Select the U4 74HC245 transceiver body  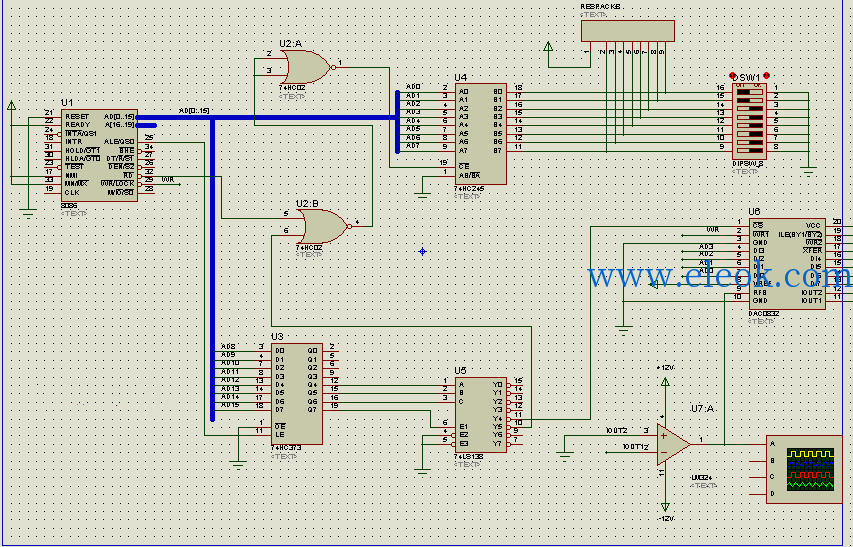point(481,134)
